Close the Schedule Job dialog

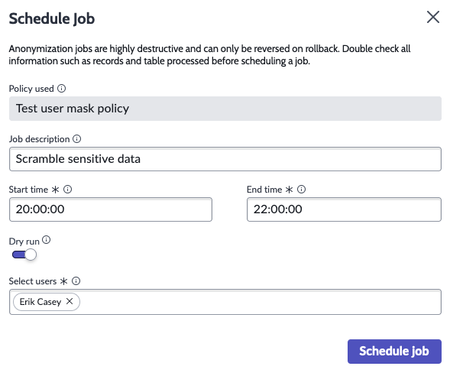433,17
